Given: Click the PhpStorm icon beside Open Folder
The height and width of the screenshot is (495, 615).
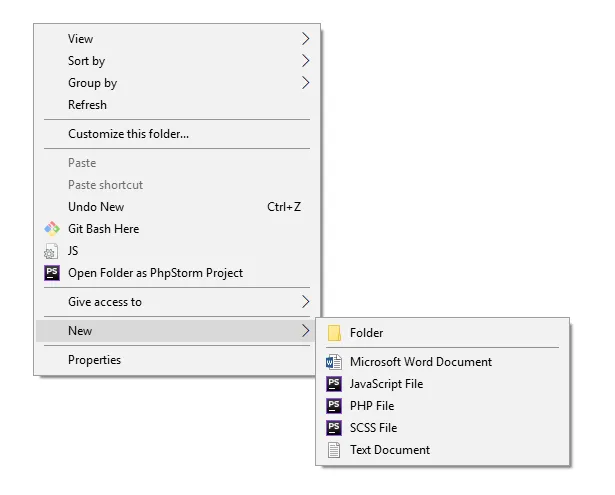Looking at the screenshot, I should (x=52, y=273).
